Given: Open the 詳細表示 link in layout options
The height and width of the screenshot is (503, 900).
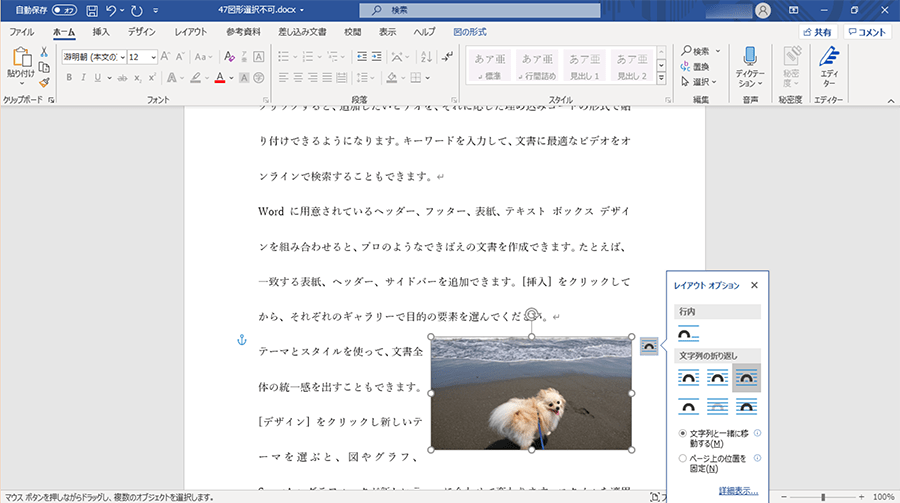Looking at the screenshot, I should [738, 491].
